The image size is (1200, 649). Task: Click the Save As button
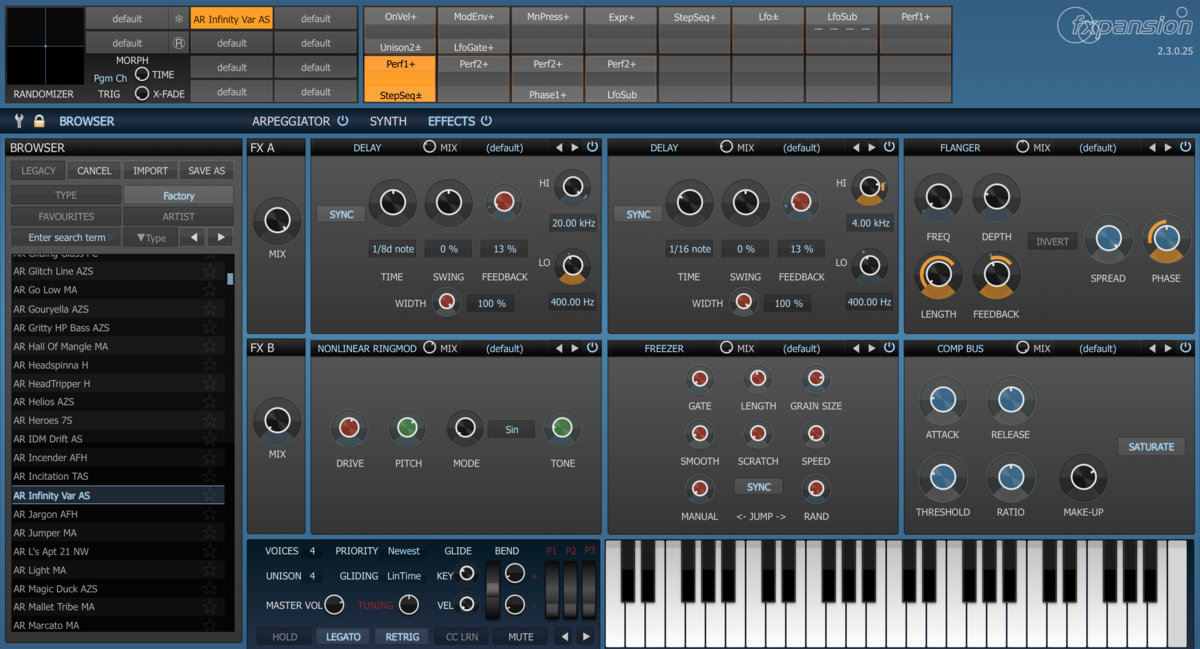(206, 171)
